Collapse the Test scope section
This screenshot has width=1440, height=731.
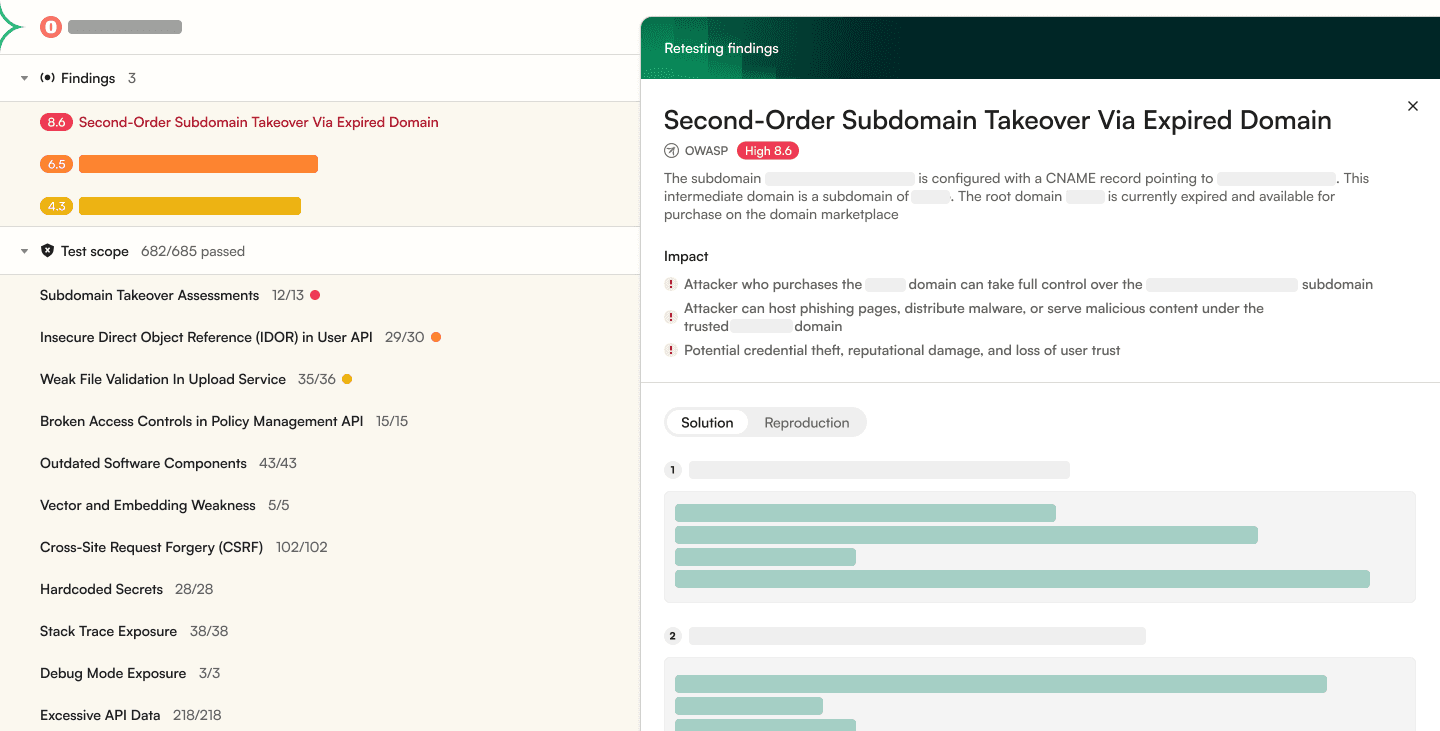pos(23,251)
